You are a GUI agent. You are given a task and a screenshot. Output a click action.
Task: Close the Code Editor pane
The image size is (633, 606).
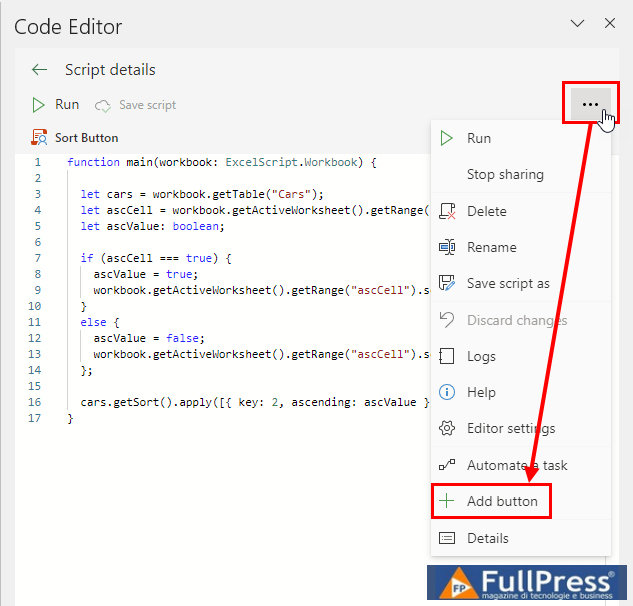(x=610, y=23)
